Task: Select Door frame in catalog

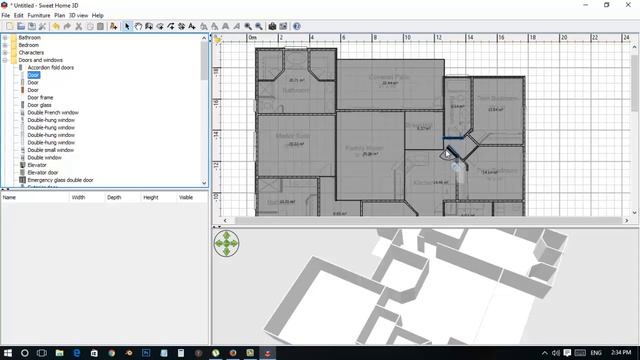Action: point(40,98)
